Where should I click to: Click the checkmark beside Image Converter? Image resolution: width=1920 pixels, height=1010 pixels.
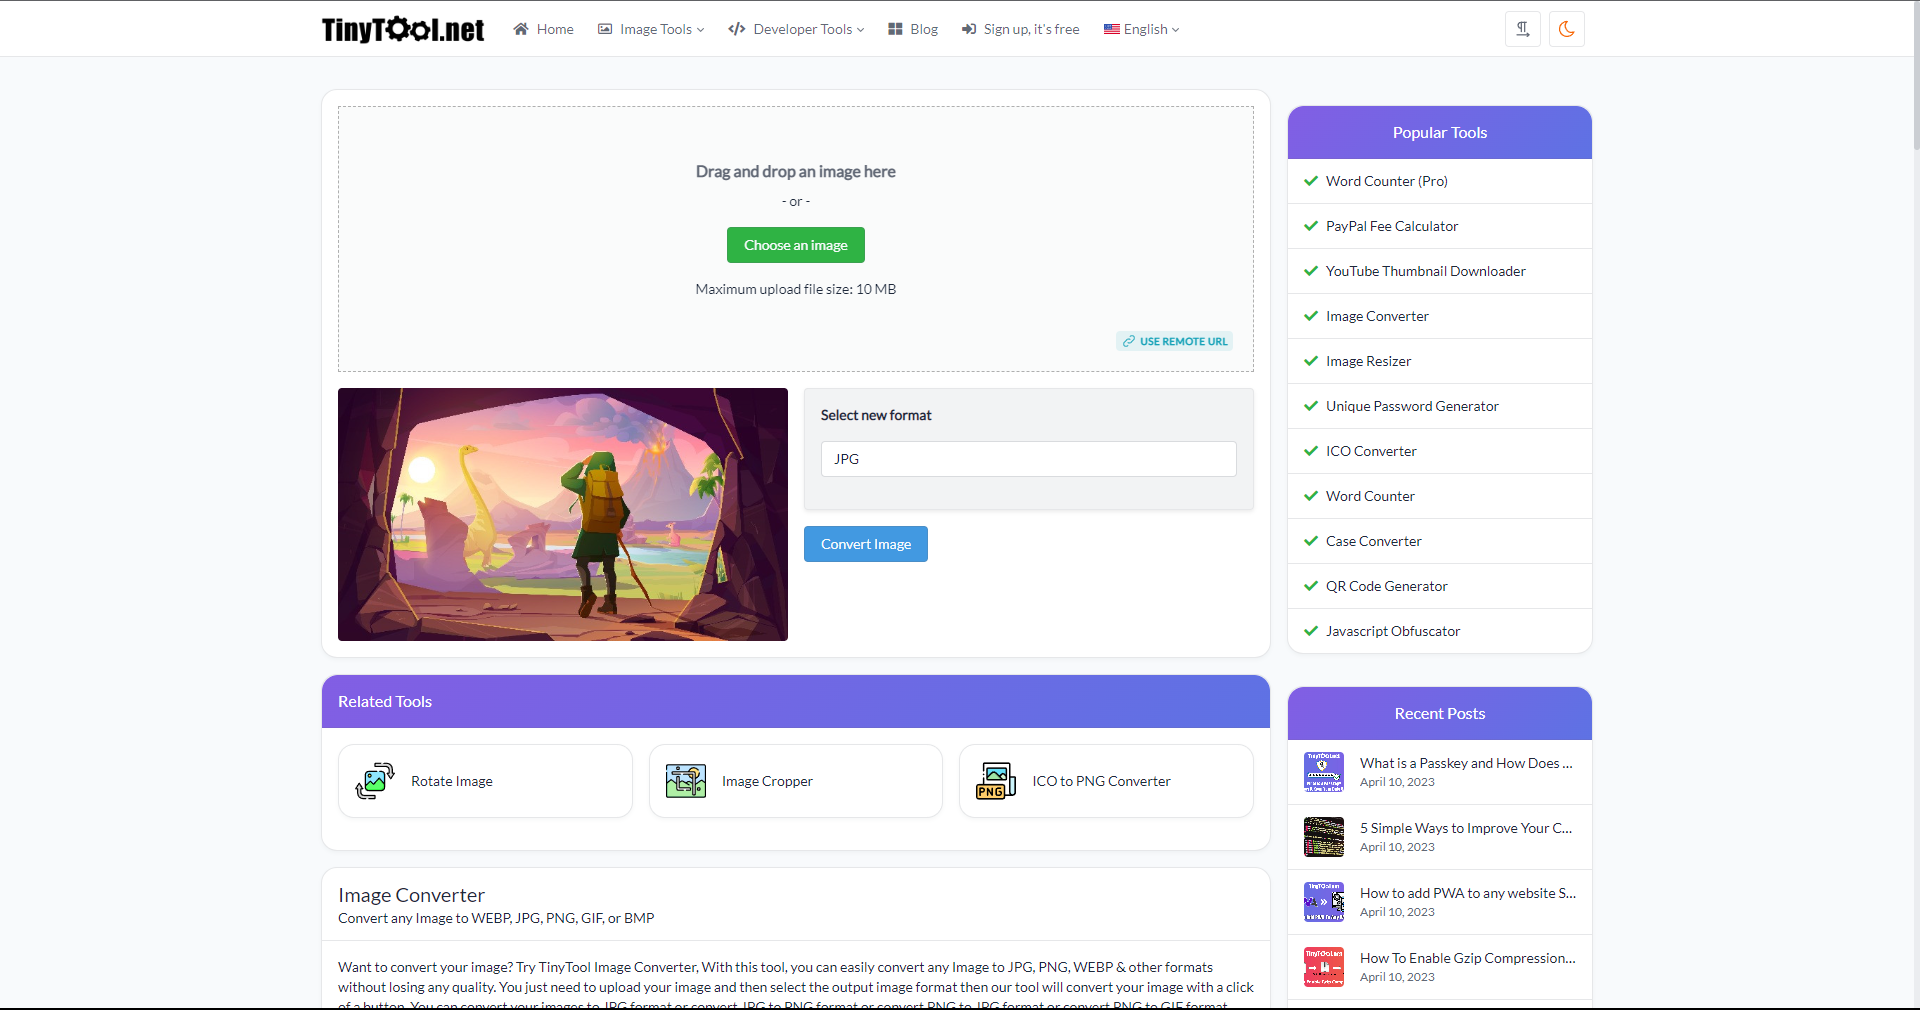point(1310,316)
